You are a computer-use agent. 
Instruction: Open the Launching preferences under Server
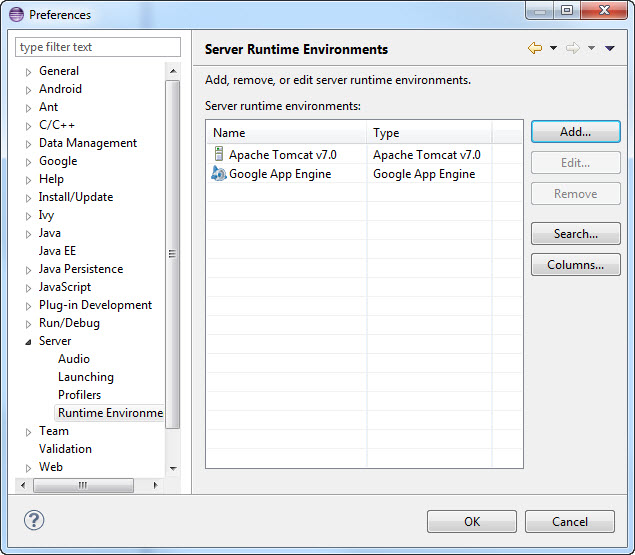coord(86,377)
